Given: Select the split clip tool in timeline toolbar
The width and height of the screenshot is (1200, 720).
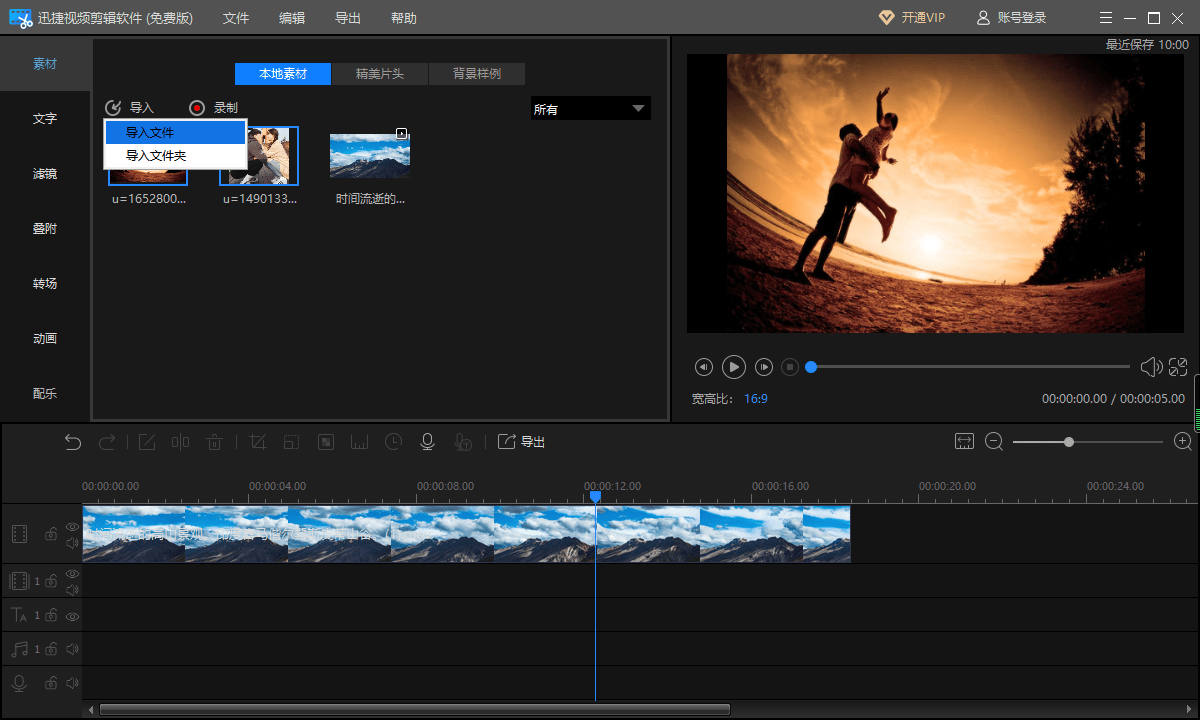Looking at the screenshot, I should [180, 442].
